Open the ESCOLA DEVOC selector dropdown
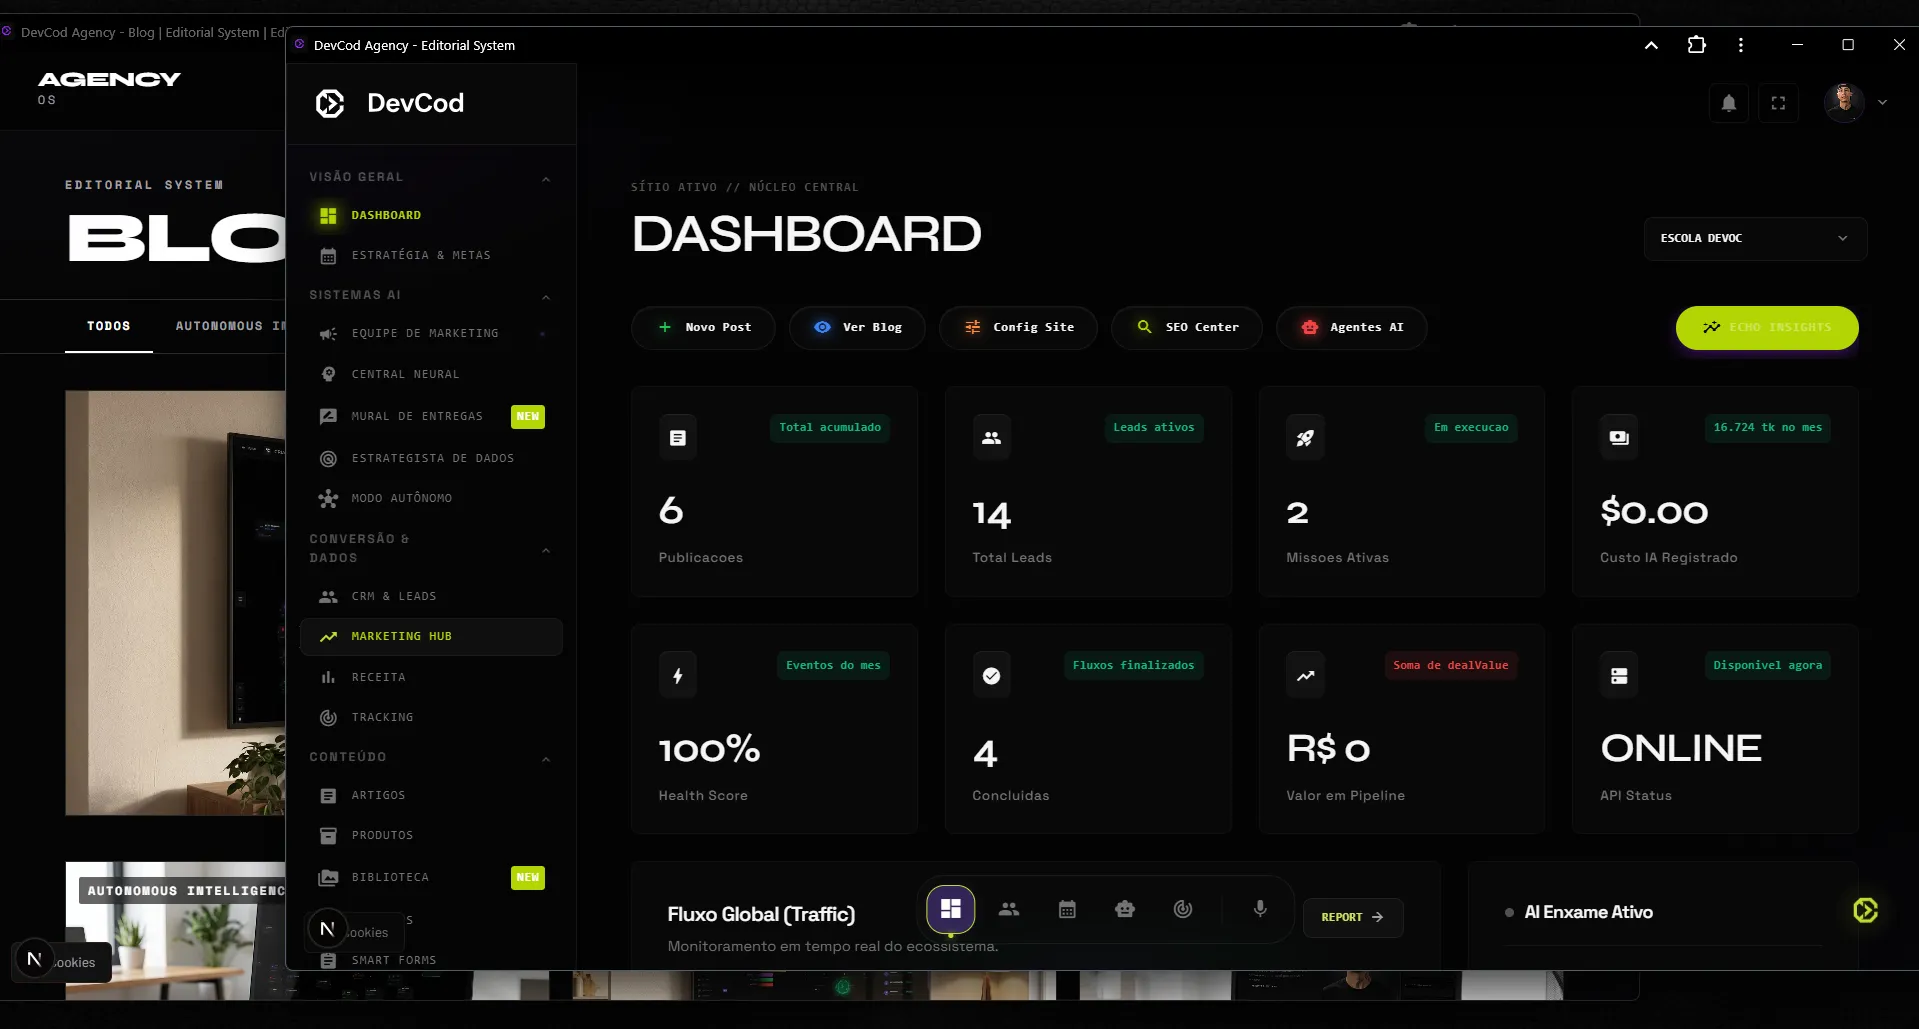 coord(1755,238)
